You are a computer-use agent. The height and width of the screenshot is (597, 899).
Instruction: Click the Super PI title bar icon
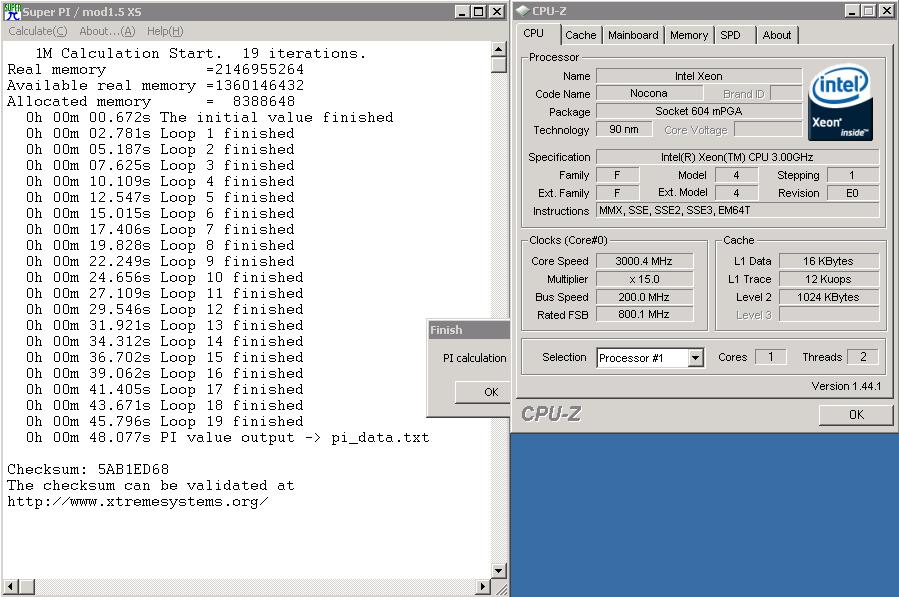click(x=12, y=11)
